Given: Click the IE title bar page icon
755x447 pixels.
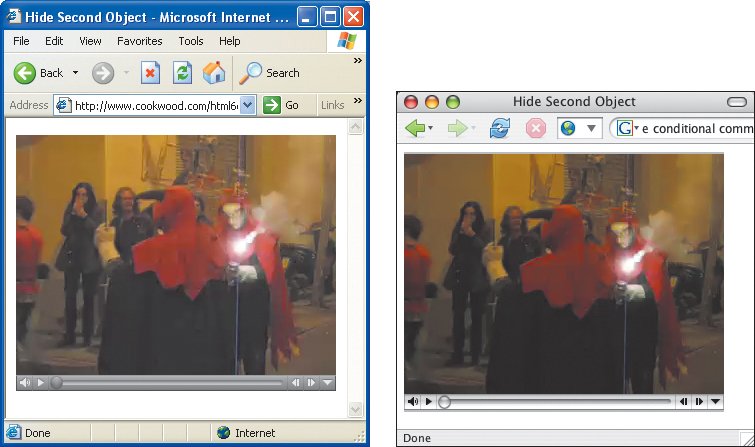Looking at the screenshot, I should tap(13, 16).
